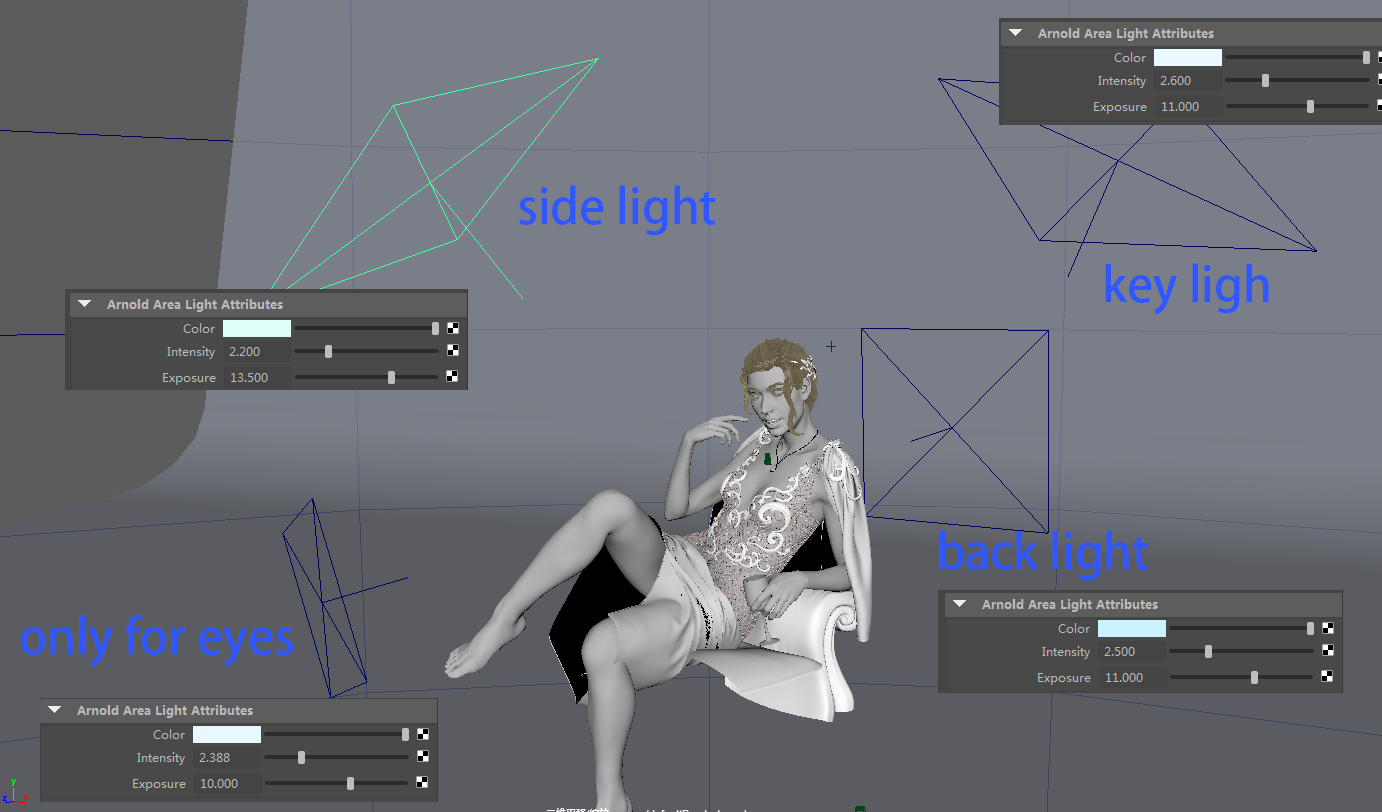Open intensity map button beside 2.388 field
The width and height of the screenshot is (1382, 812).
(423, 757)
